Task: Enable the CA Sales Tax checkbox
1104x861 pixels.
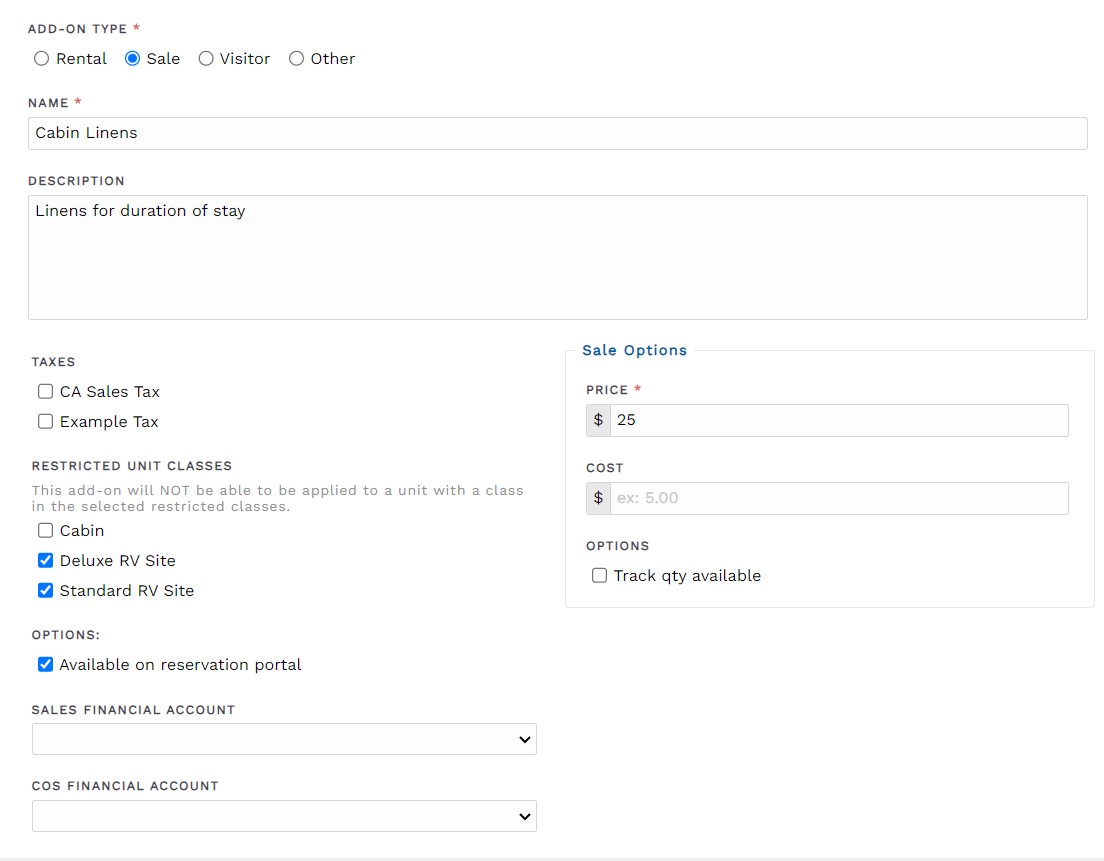Action: (45, 392)
